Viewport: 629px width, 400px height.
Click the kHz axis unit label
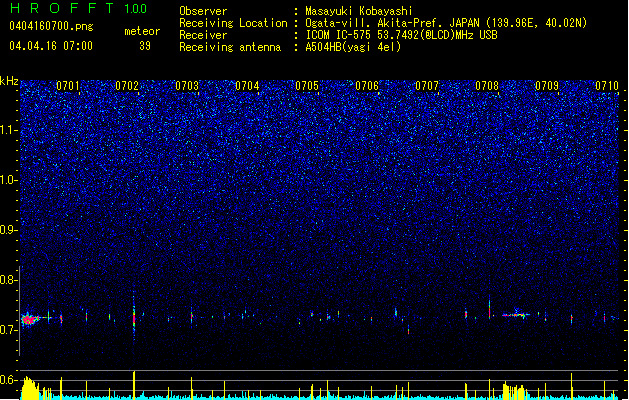[x=9, y=81]
